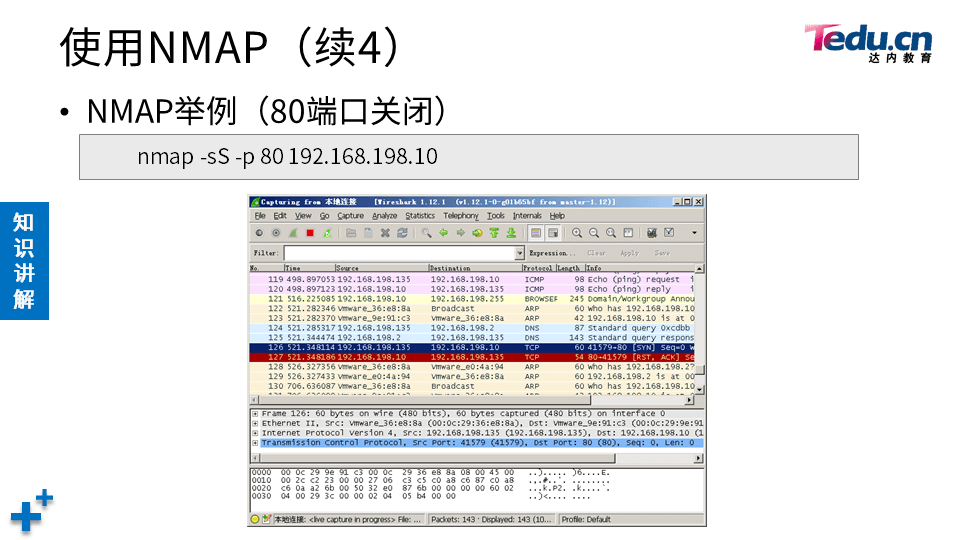Expand the Frame 126 tree row
The height and width of the screenshot is (540, 960).
point(255,414)
